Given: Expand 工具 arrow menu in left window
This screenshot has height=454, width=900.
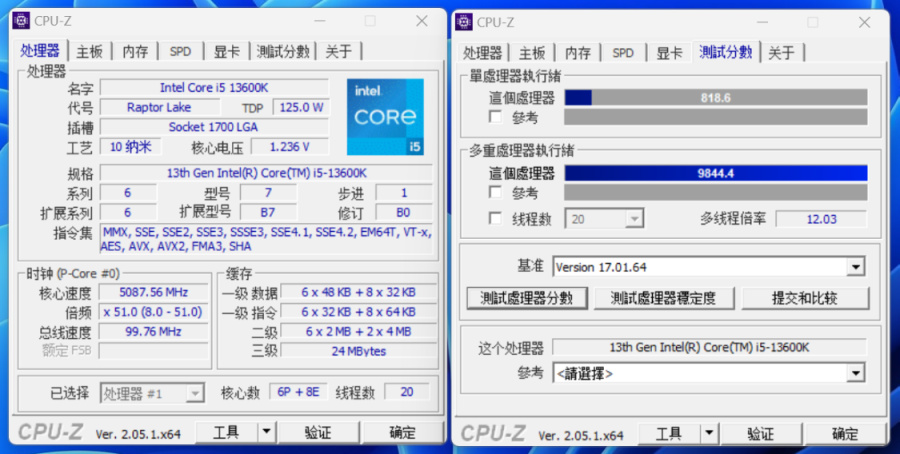Looking at the screenshot, I should tap(266, 432).
